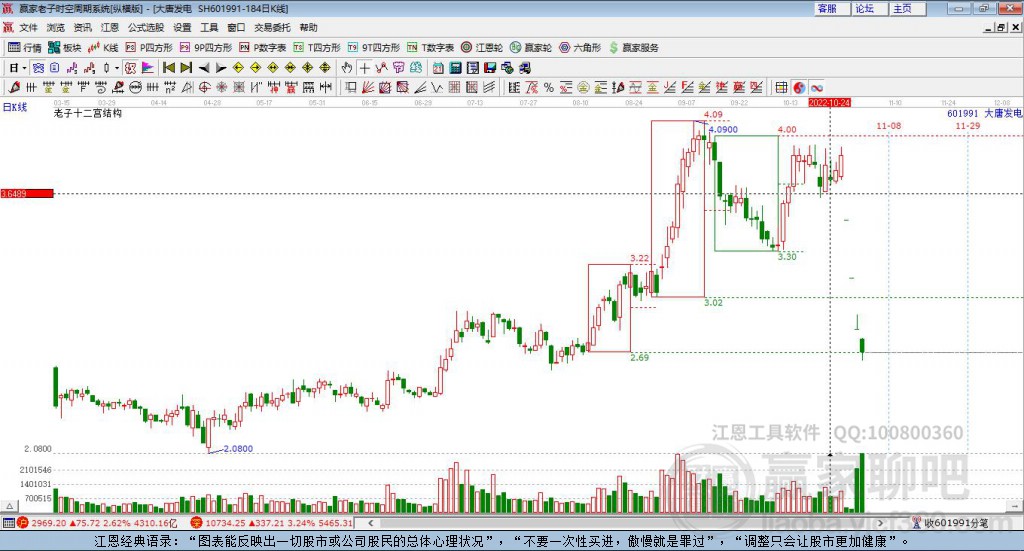This screenshot has width=1024, height=551.
Task: Click the 客服 button in title bar
Action: 832,8
